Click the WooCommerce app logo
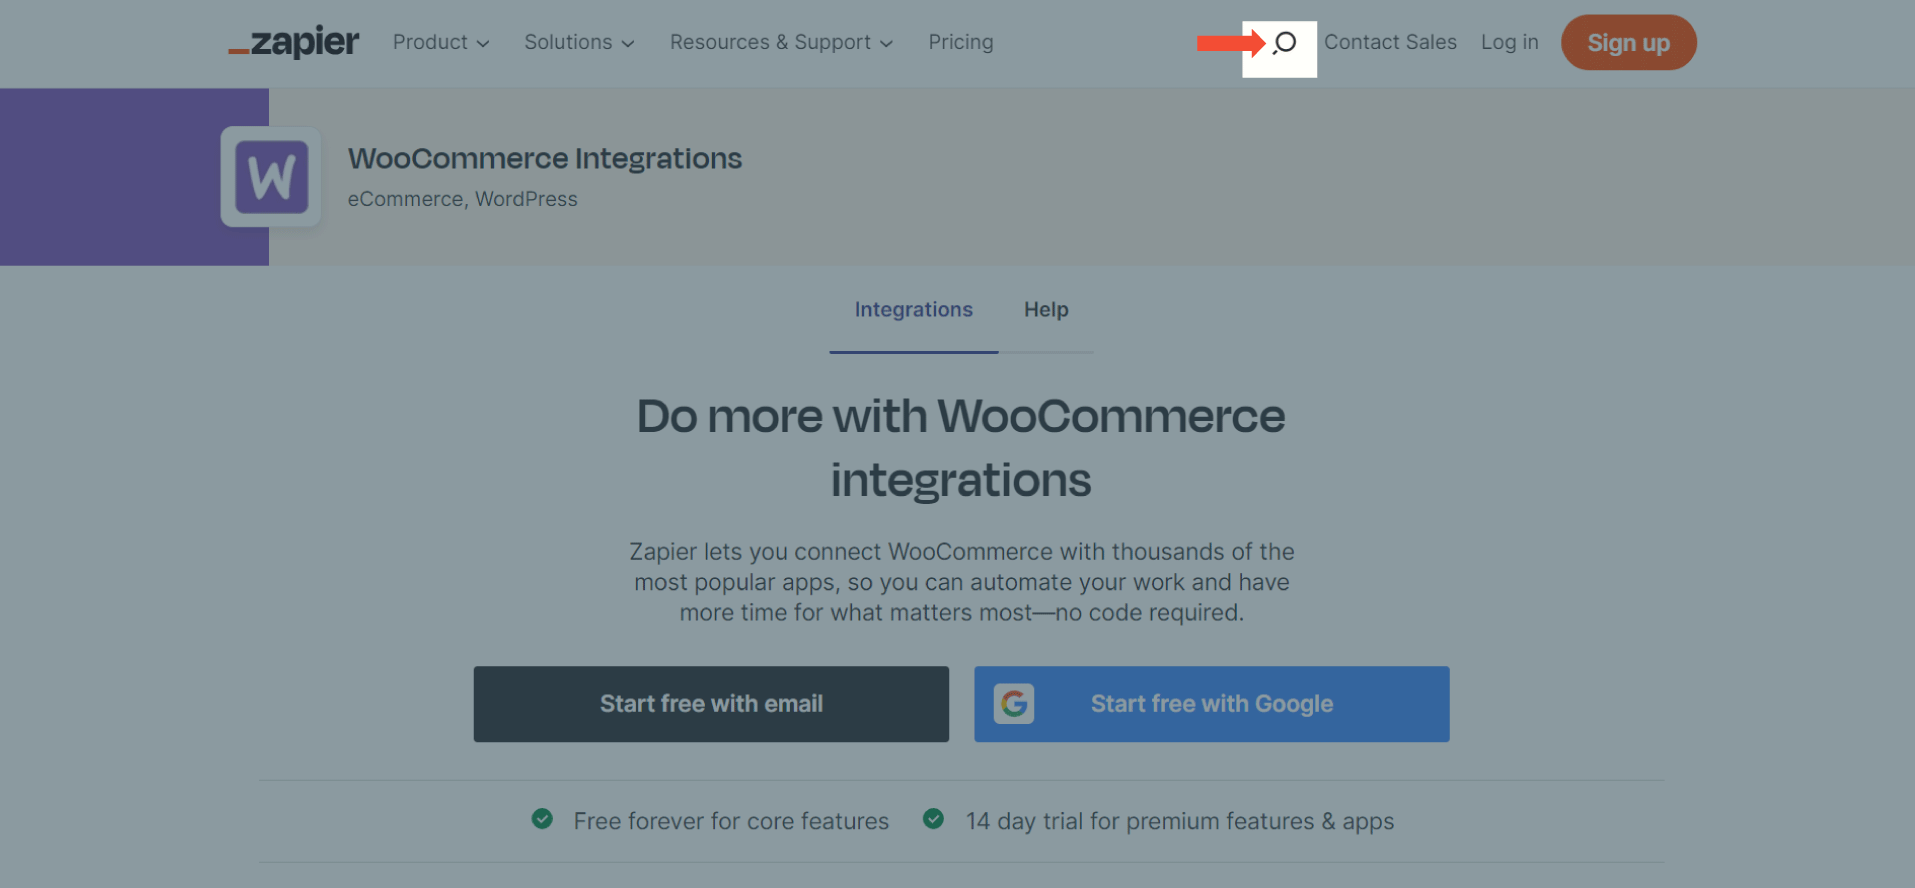 click(x=271, y=177)
